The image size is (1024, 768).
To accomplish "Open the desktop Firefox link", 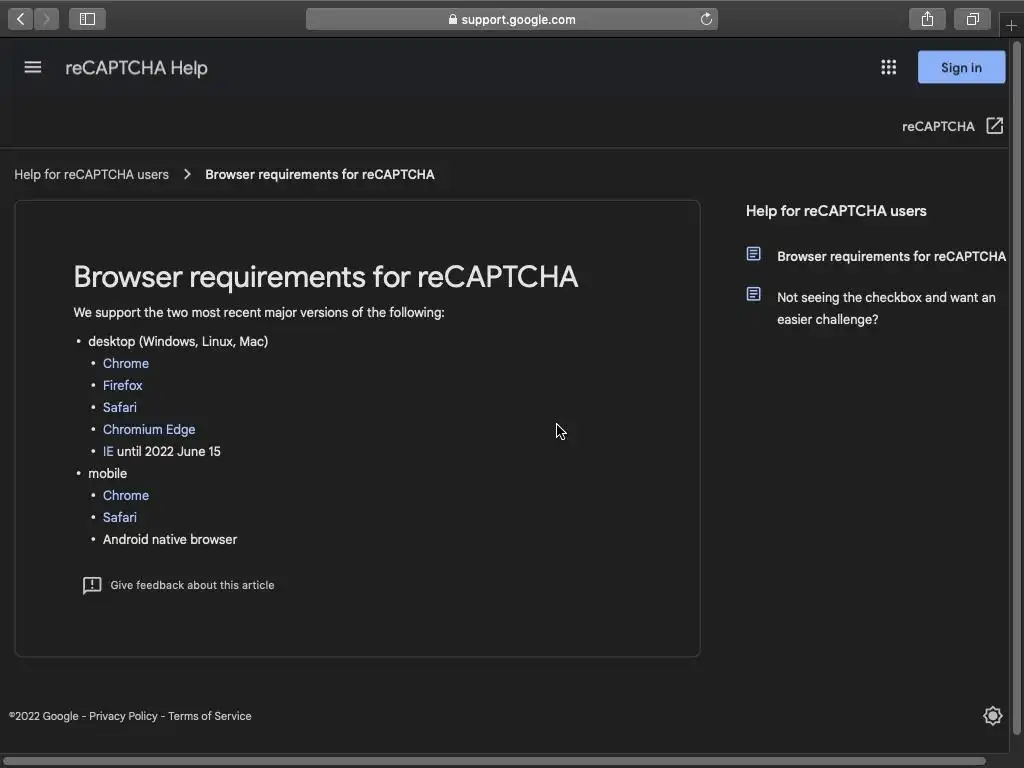I will coord(123,386).
